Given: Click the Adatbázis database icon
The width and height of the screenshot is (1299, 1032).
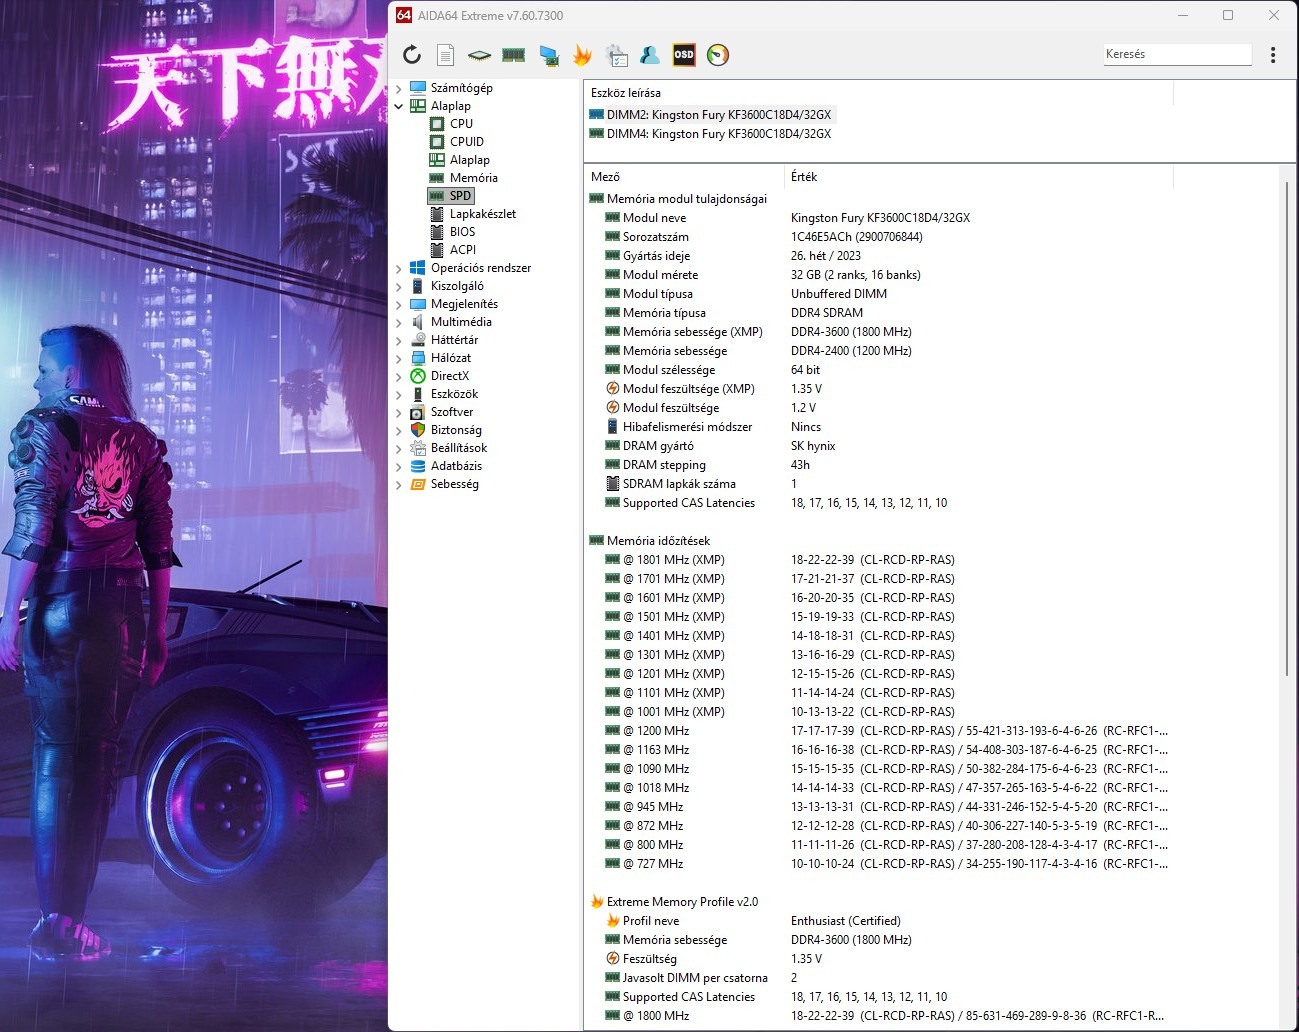Looking at the screenshot, I should (418, 466).
